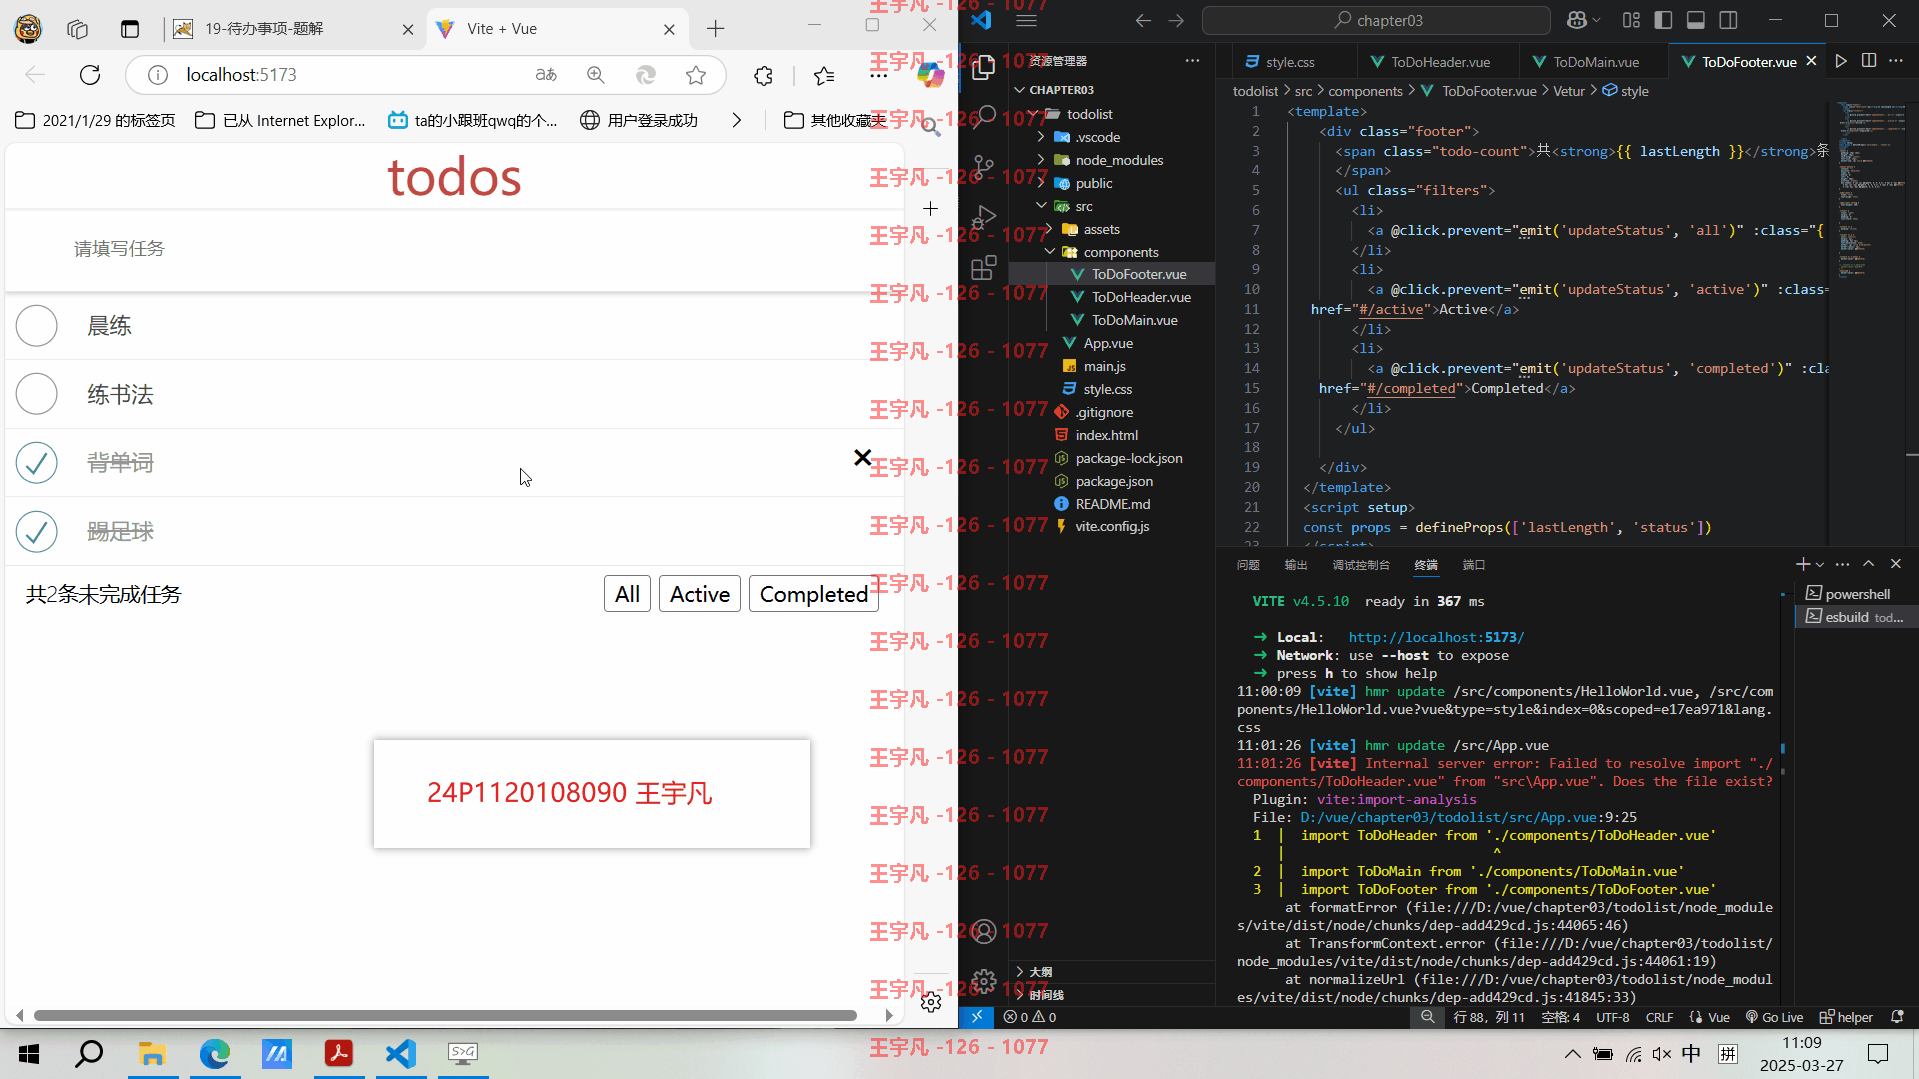Open Manage gear in VS Code activity bar
The height and width of the screenshot is (1079, 1919).
point(984,981)
